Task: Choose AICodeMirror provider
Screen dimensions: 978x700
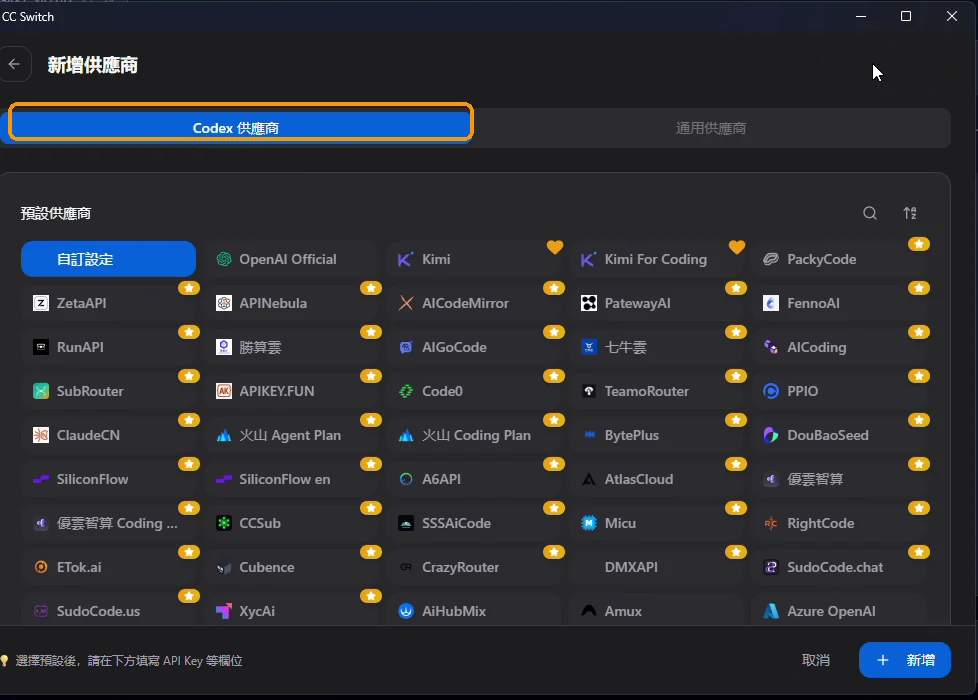Action: (x=474, y=303)
